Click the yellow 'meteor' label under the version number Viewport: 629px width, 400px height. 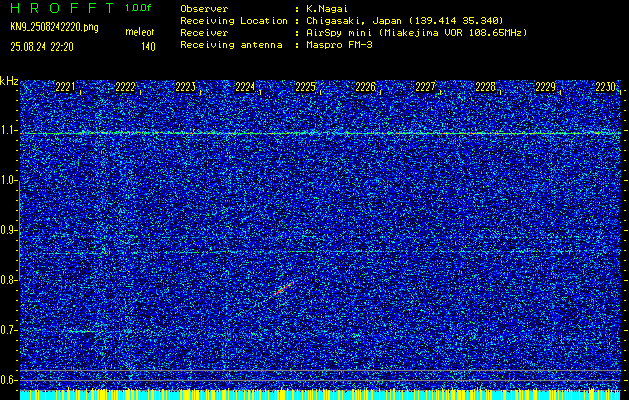(x=140, y=32)
